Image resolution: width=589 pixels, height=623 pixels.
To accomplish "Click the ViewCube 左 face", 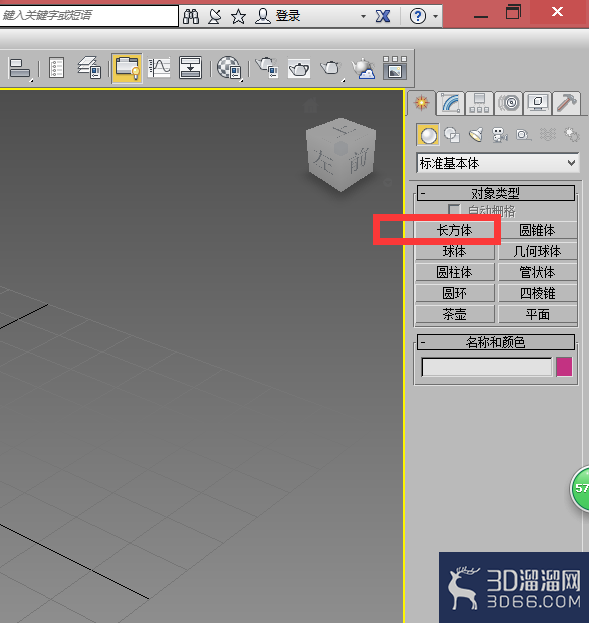I will [x=324, y=161].
